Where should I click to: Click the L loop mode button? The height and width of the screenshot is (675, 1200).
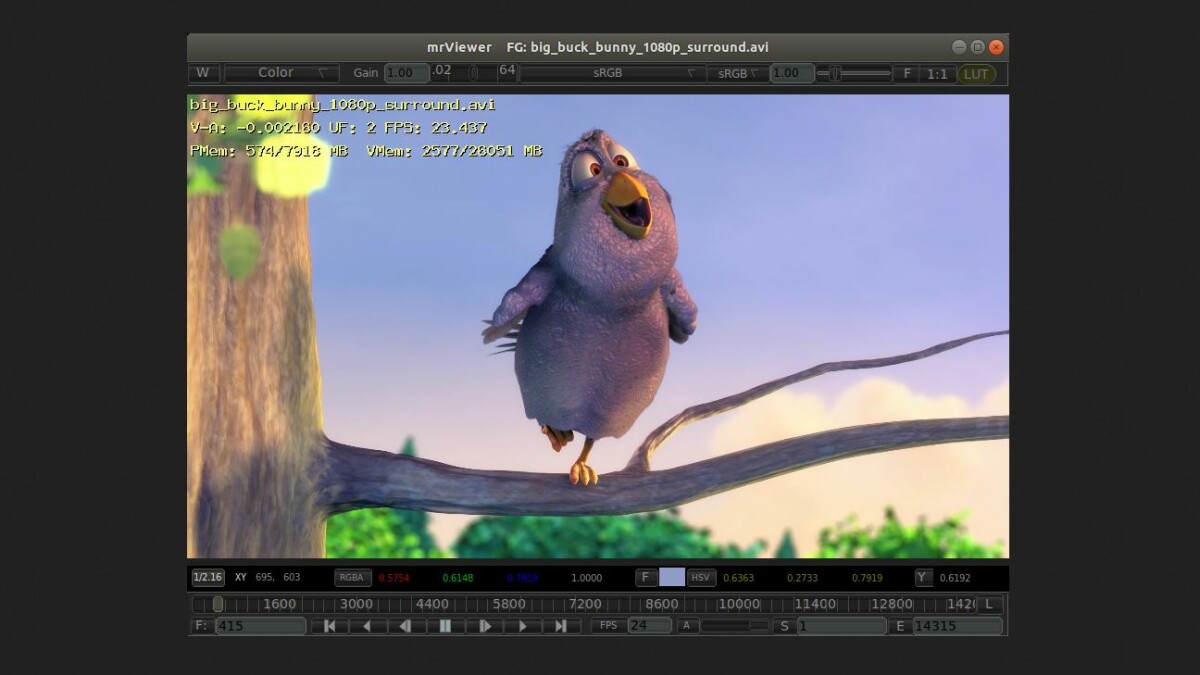989,604
